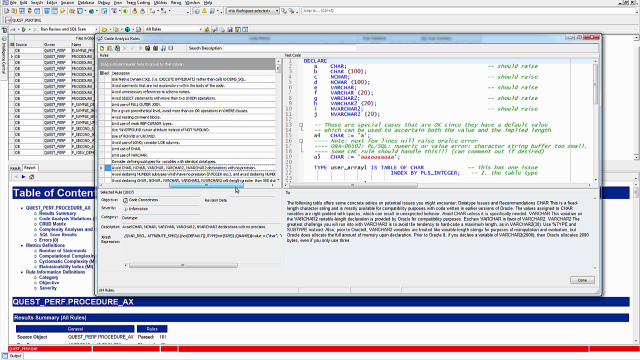Click the home icon in the Report pane
The width and height of the screenshot is (640, 360).
point(31,177)
